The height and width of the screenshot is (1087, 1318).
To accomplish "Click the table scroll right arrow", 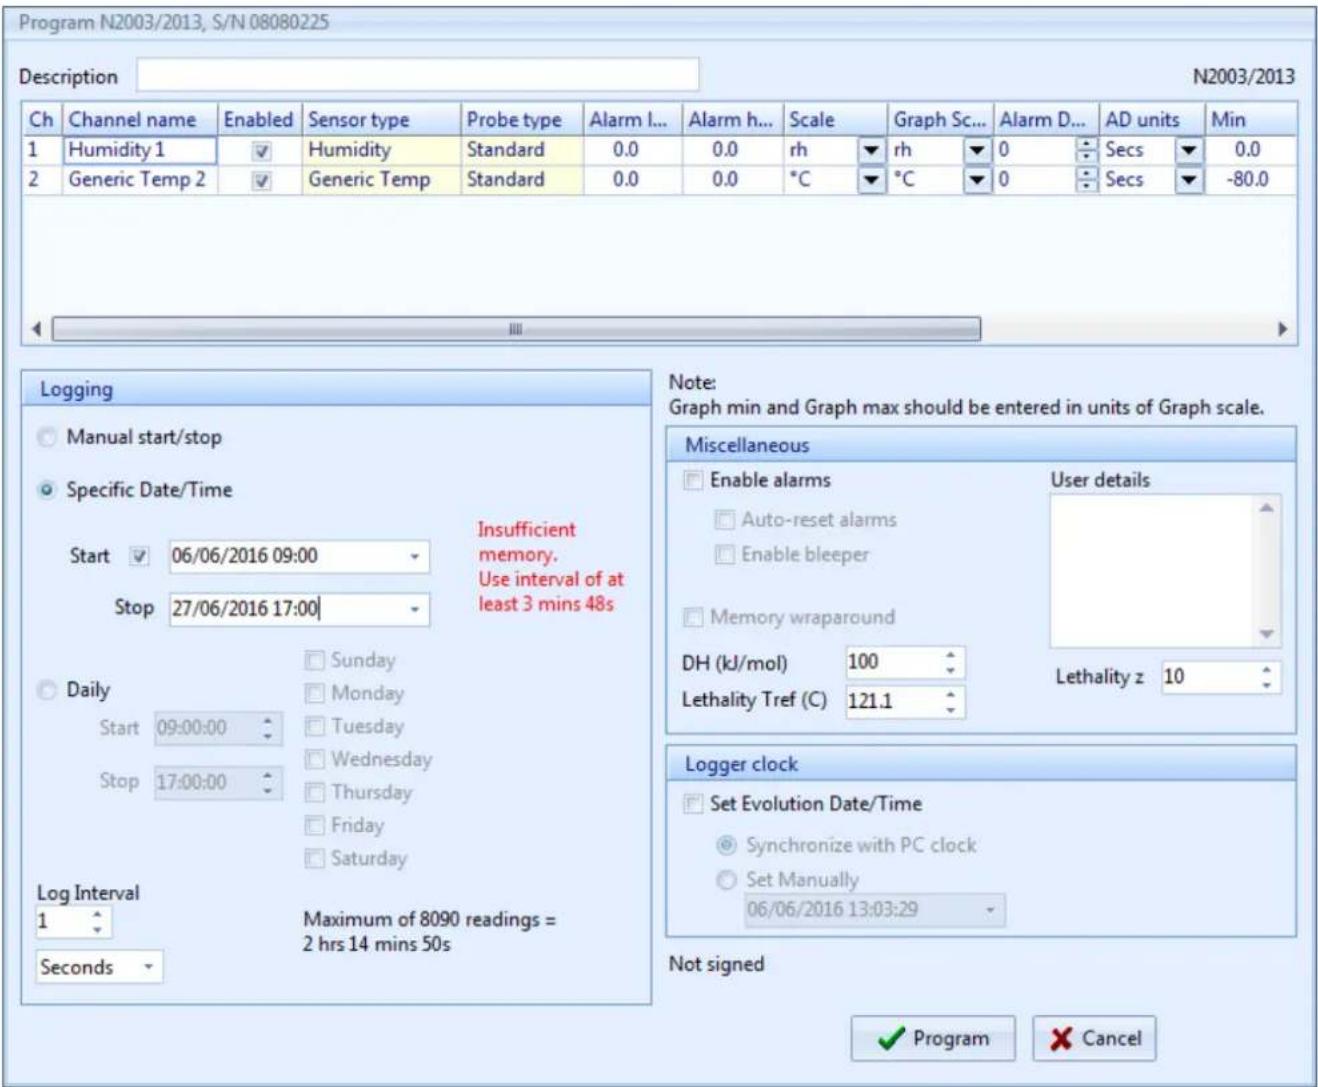I will tap(1284, 329).
